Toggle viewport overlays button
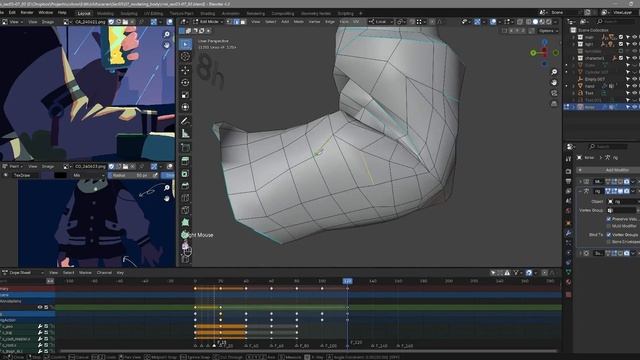 tap(493, 22)
